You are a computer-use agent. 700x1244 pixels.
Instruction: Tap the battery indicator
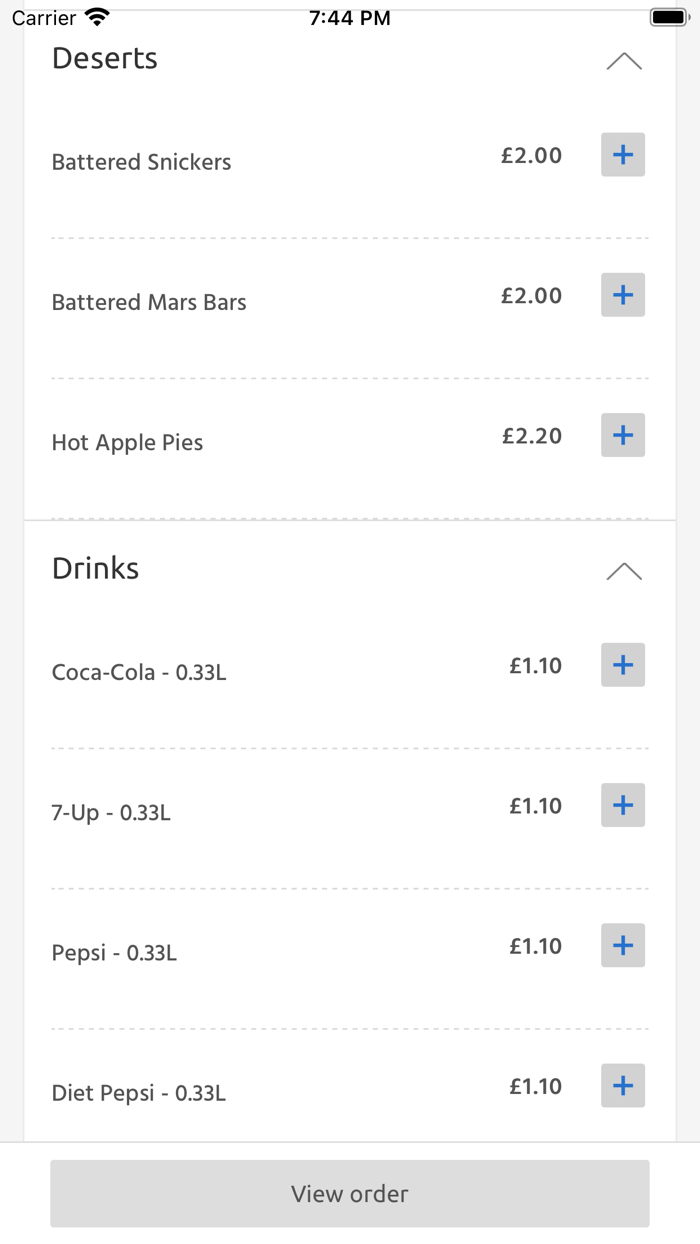[x=667, y=16]
